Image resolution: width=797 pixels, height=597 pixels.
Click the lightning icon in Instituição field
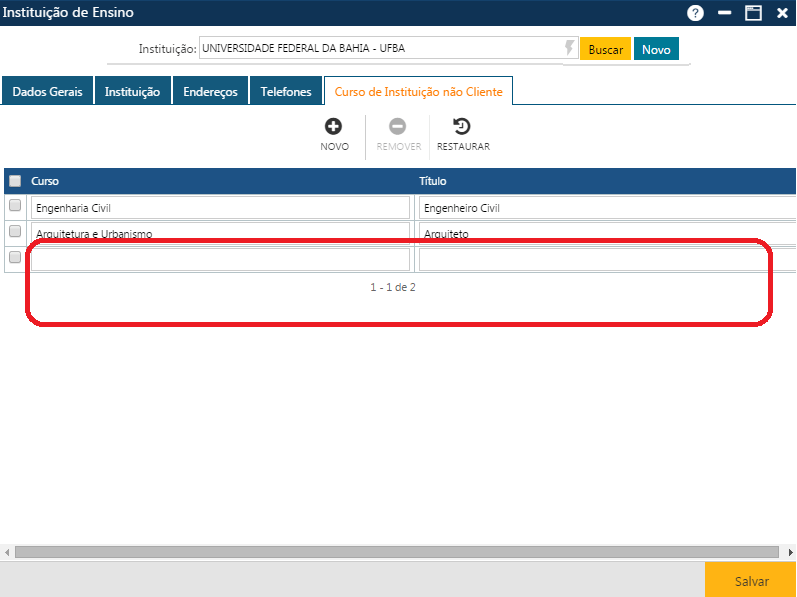(x=570, y=49)
